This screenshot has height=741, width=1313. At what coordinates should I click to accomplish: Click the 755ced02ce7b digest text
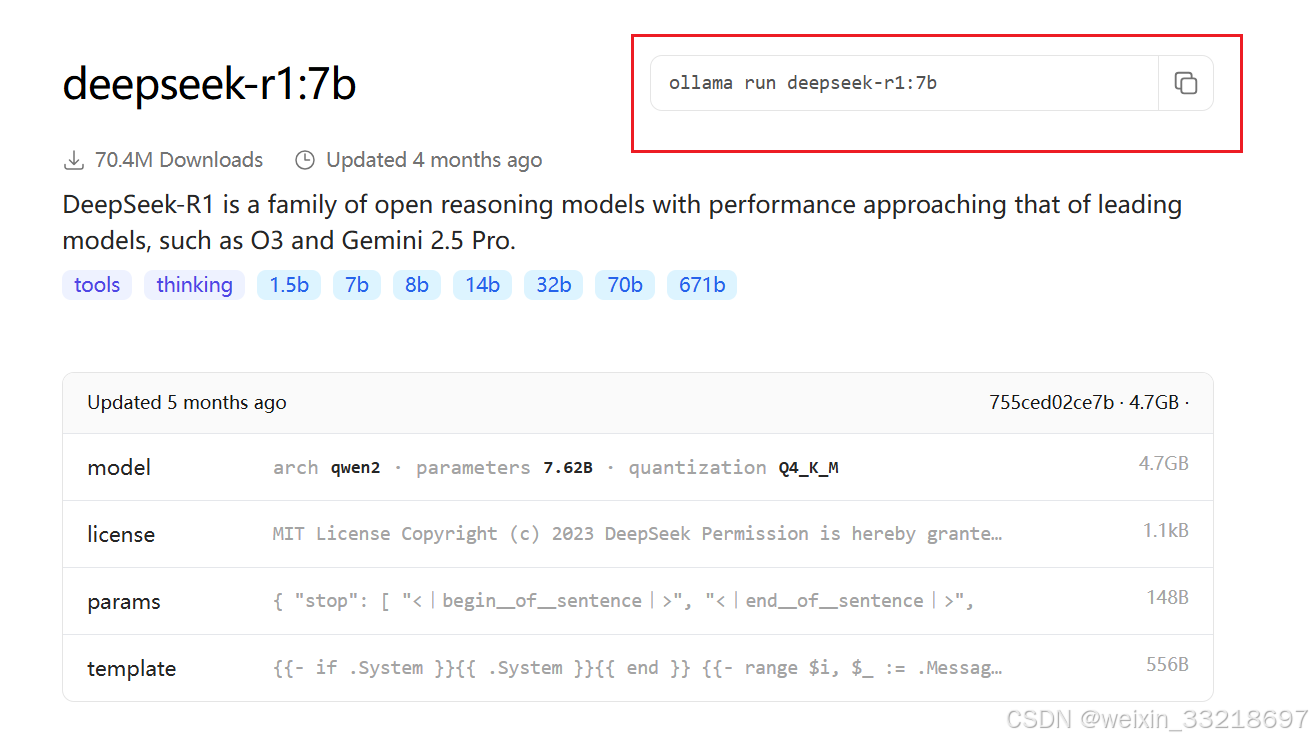1051,403
